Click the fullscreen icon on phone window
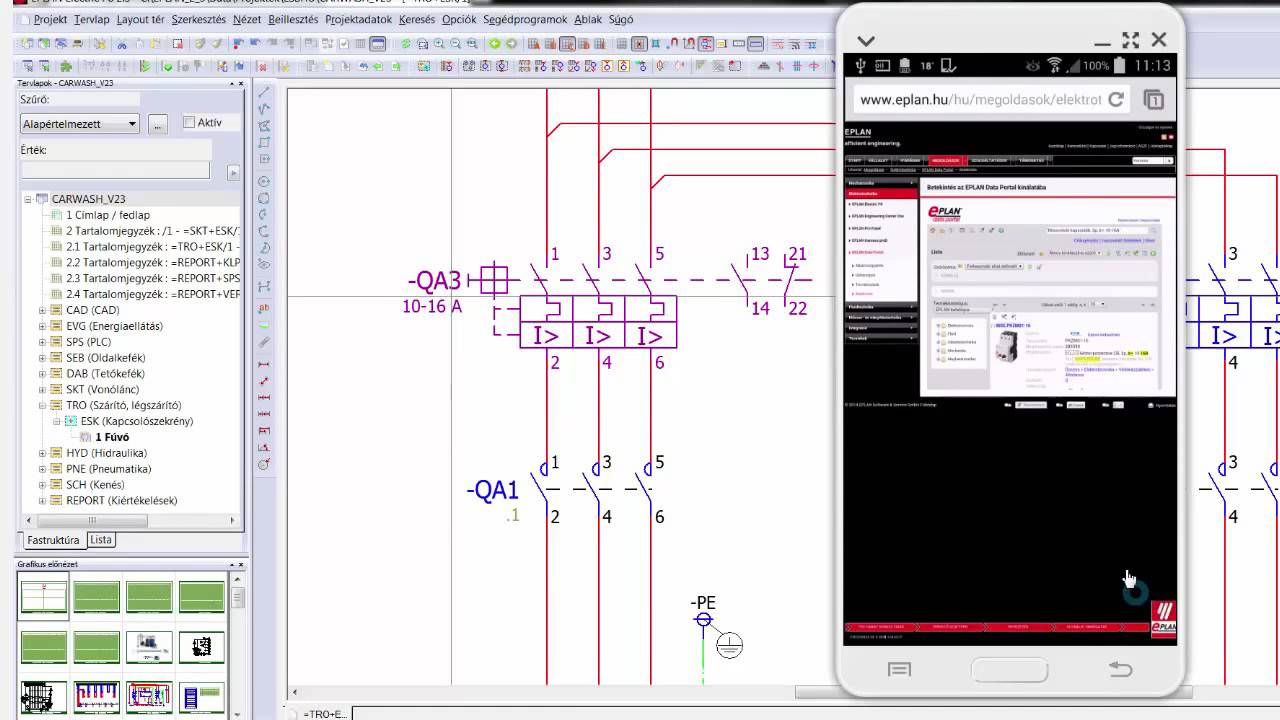The image size is (1280, 720). point(1130,40)
